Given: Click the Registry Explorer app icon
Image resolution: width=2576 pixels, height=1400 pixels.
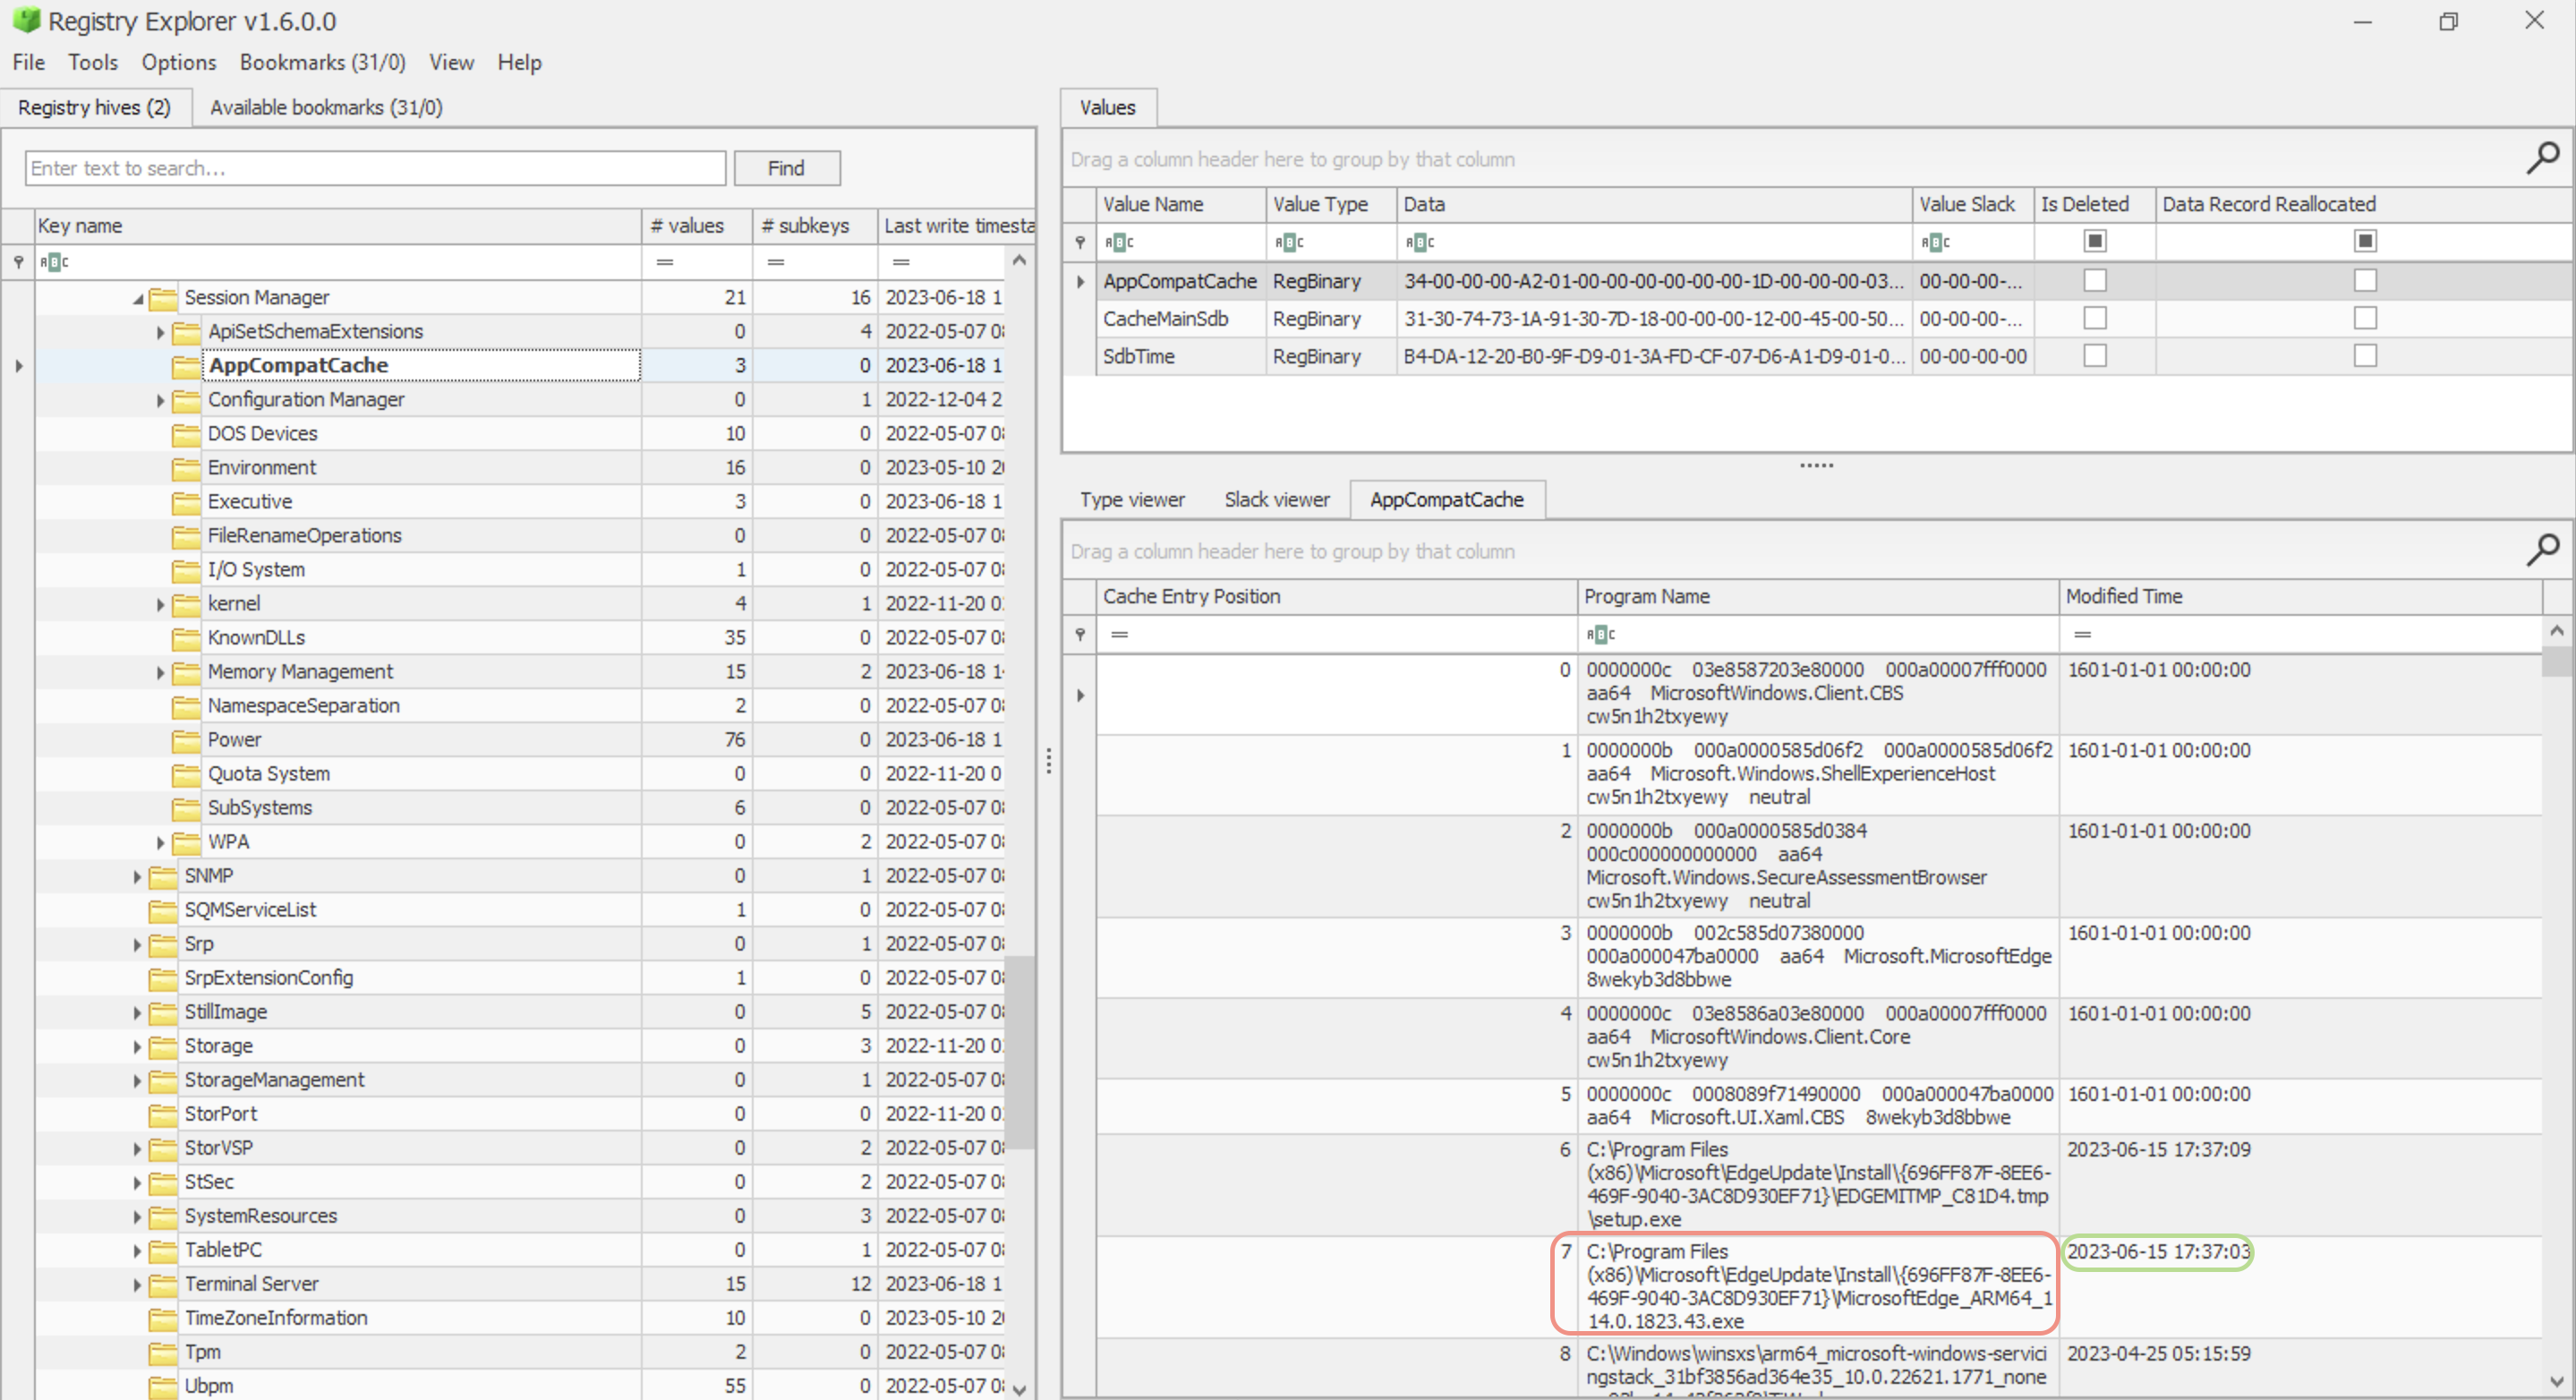Looking at the screenshot, I should coord(26,20).
